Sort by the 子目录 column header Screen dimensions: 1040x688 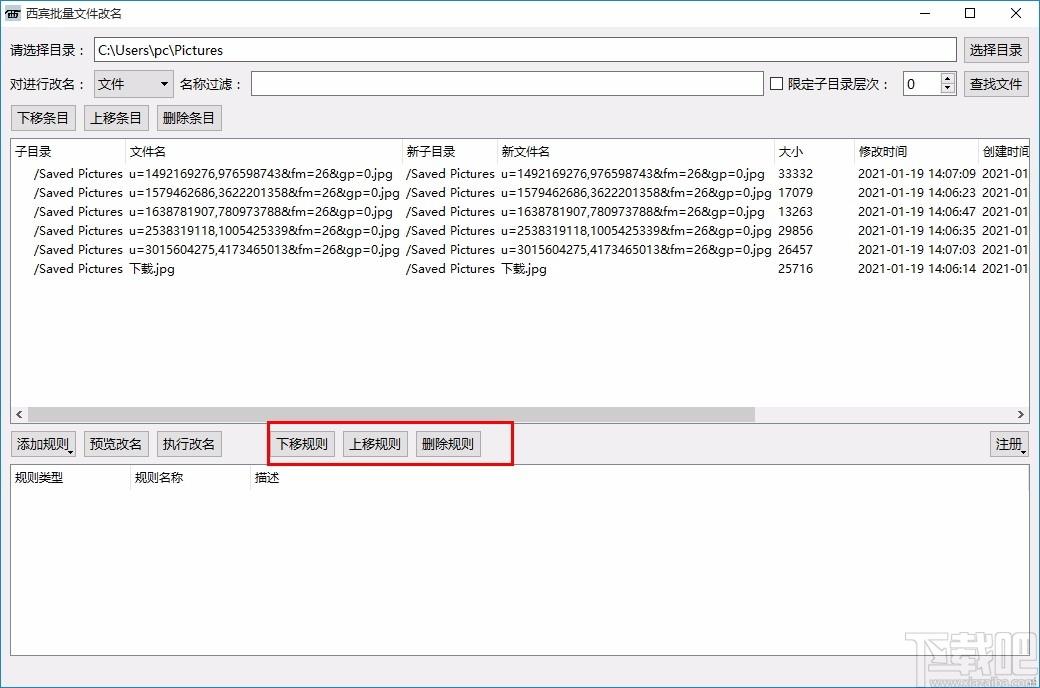tap(68, 151)
